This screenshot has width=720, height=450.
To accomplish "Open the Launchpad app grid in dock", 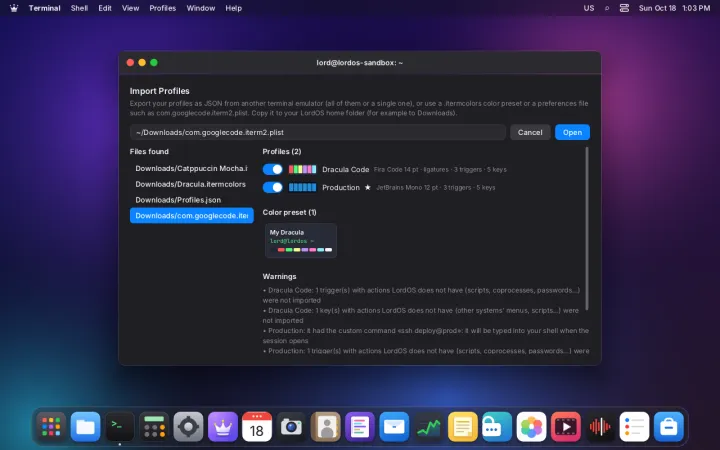I will pos(51,427).
